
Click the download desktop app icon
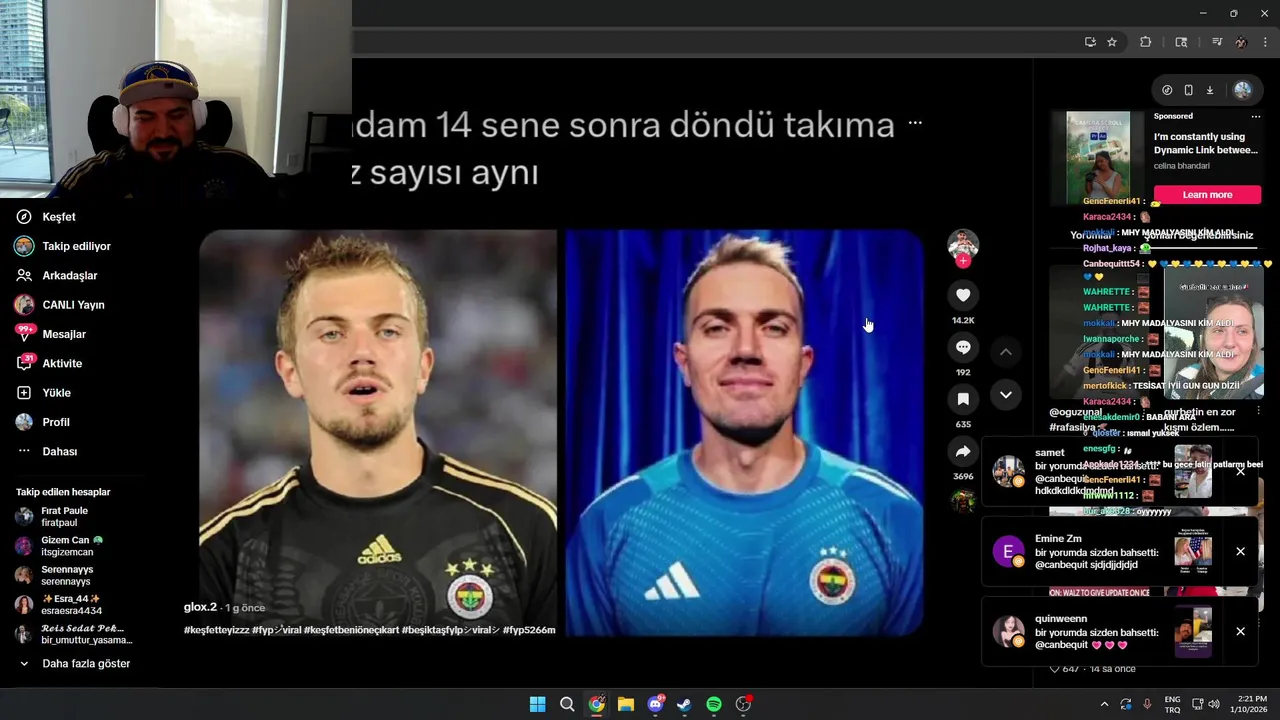pyautogui.click(x=1209, y=90)
